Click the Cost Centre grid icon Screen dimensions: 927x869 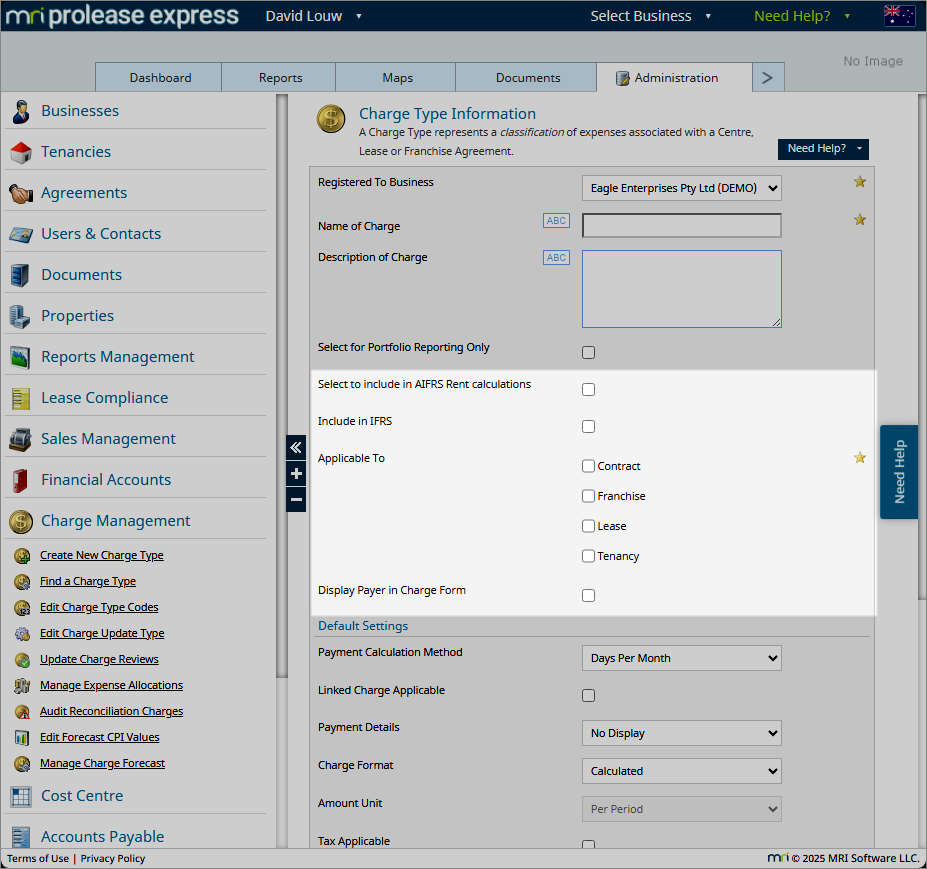pyautogui.click(x=21, y=796)
